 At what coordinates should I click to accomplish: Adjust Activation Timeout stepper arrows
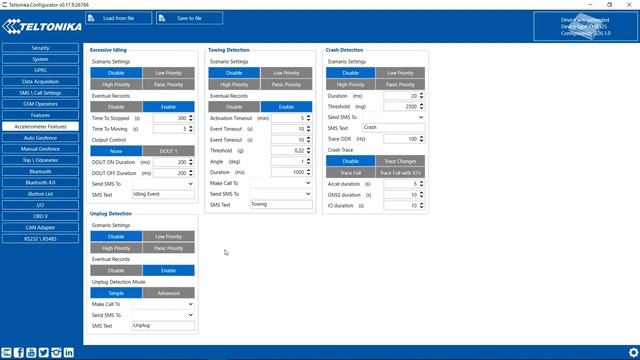pos(309,118)
